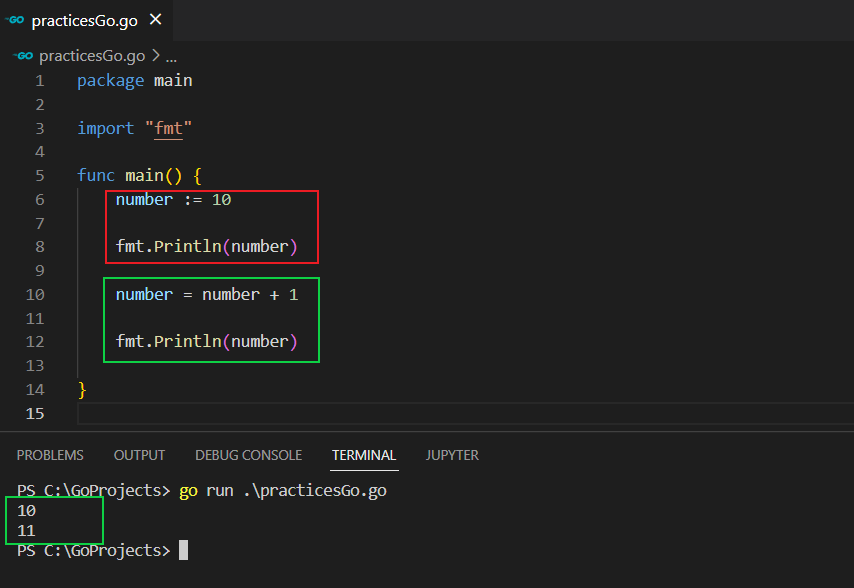
Task: Show the DEBUG CONSOLE tab
Action: 248,455
